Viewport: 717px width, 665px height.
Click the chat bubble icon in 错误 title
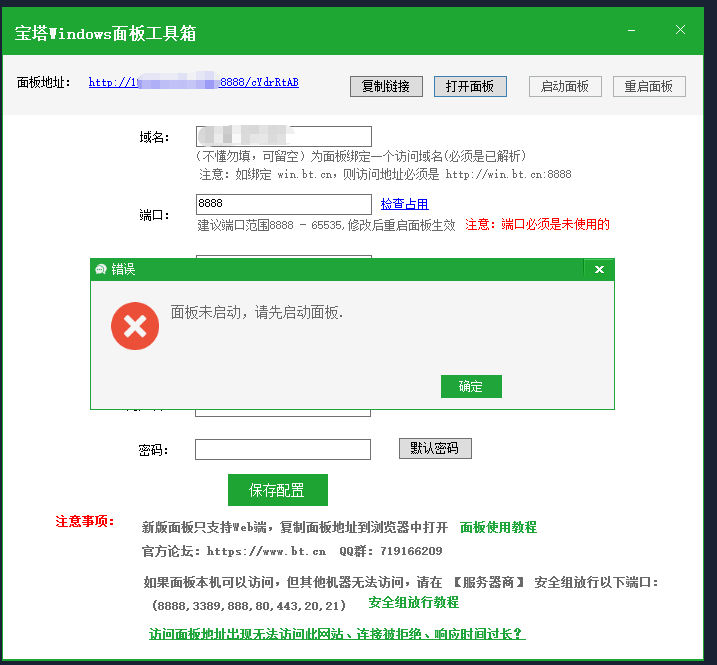101,269
